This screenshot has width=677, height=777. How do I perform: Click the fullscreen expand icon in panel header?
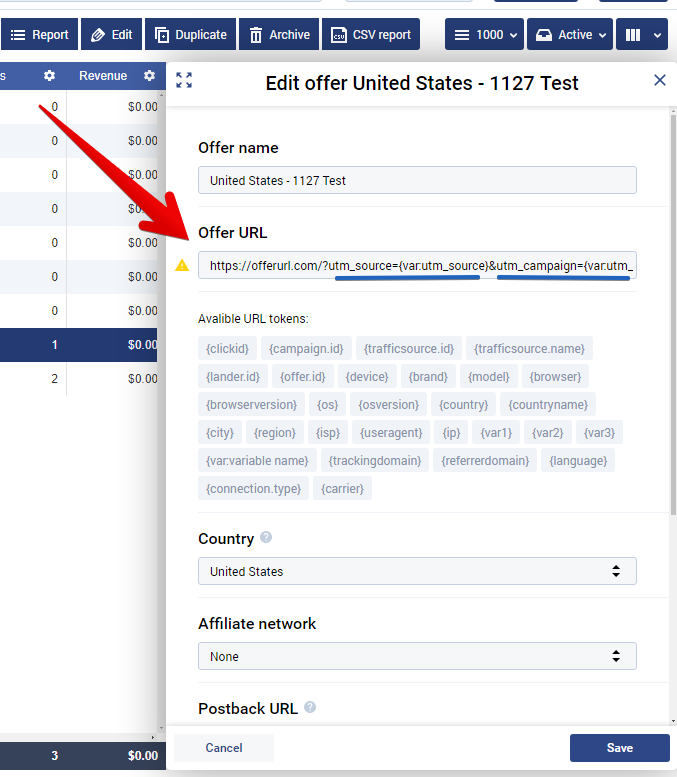pyautogui.click(x=184, y=80)
